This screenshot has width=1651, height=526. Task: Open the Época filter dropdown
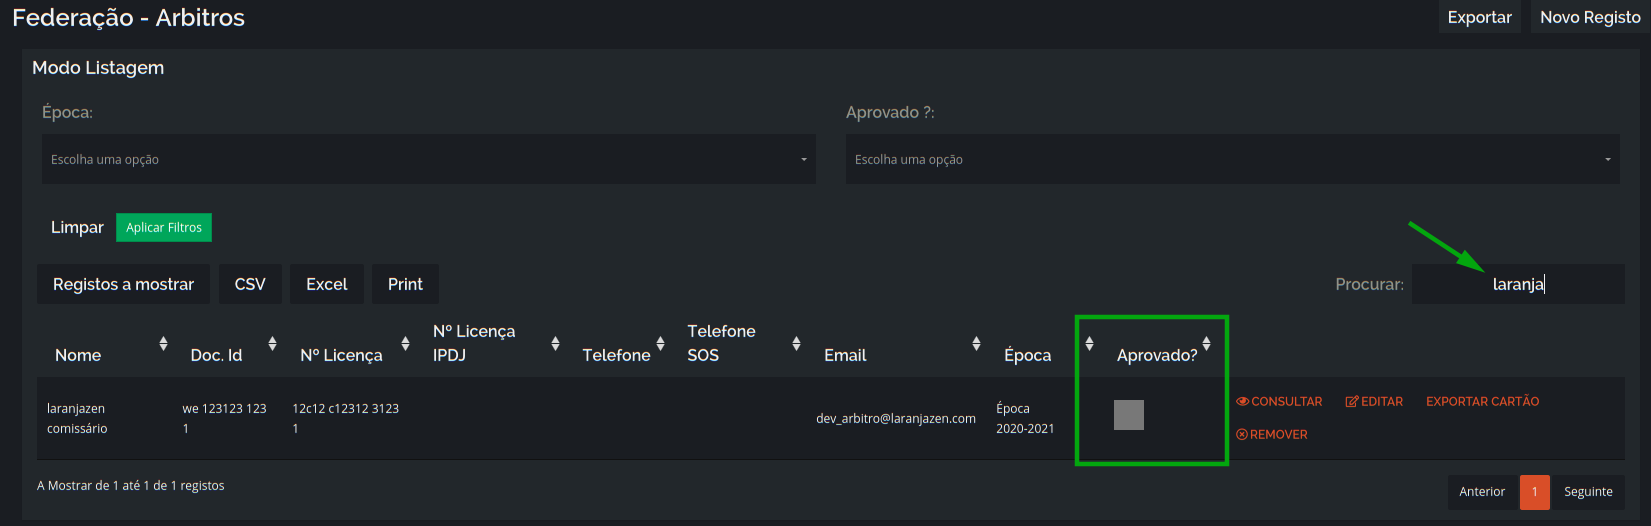point(429,159)
